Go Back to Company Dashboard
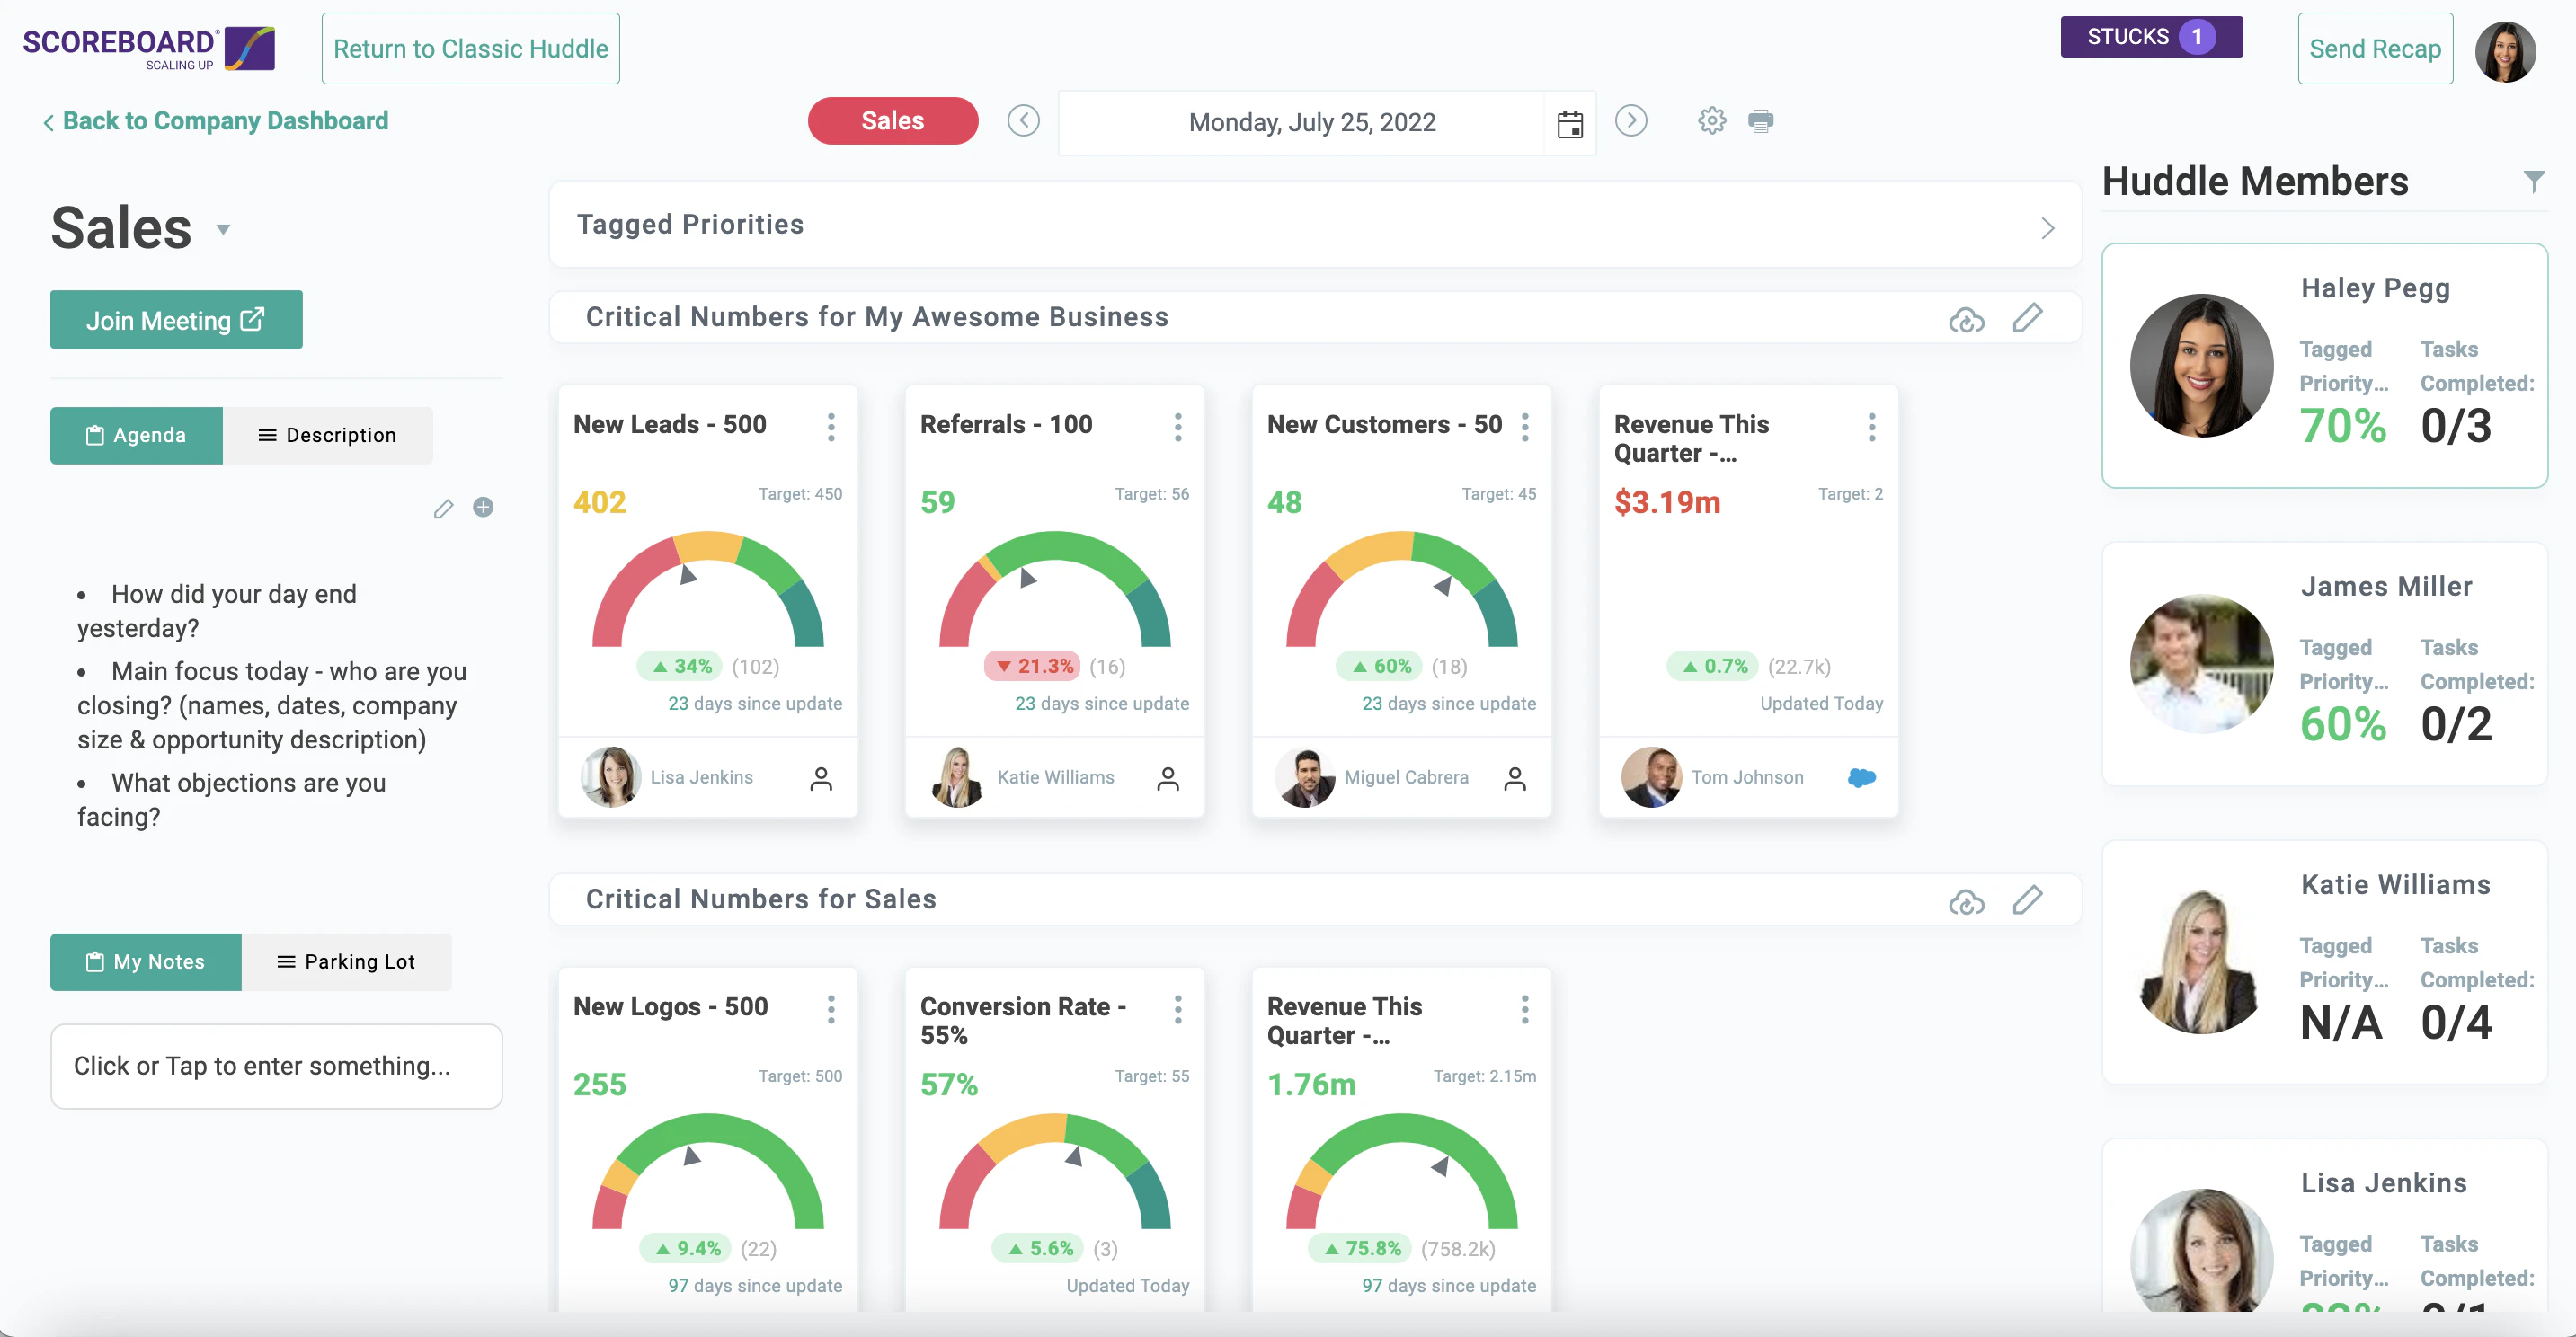Viewport: 2576px width, 1337px height. click(215, 120)
